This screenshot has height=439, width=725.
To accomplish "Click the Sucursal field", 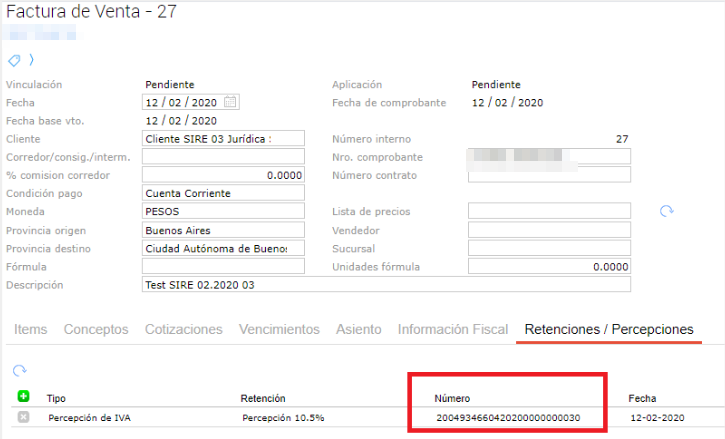I will 549,248.
